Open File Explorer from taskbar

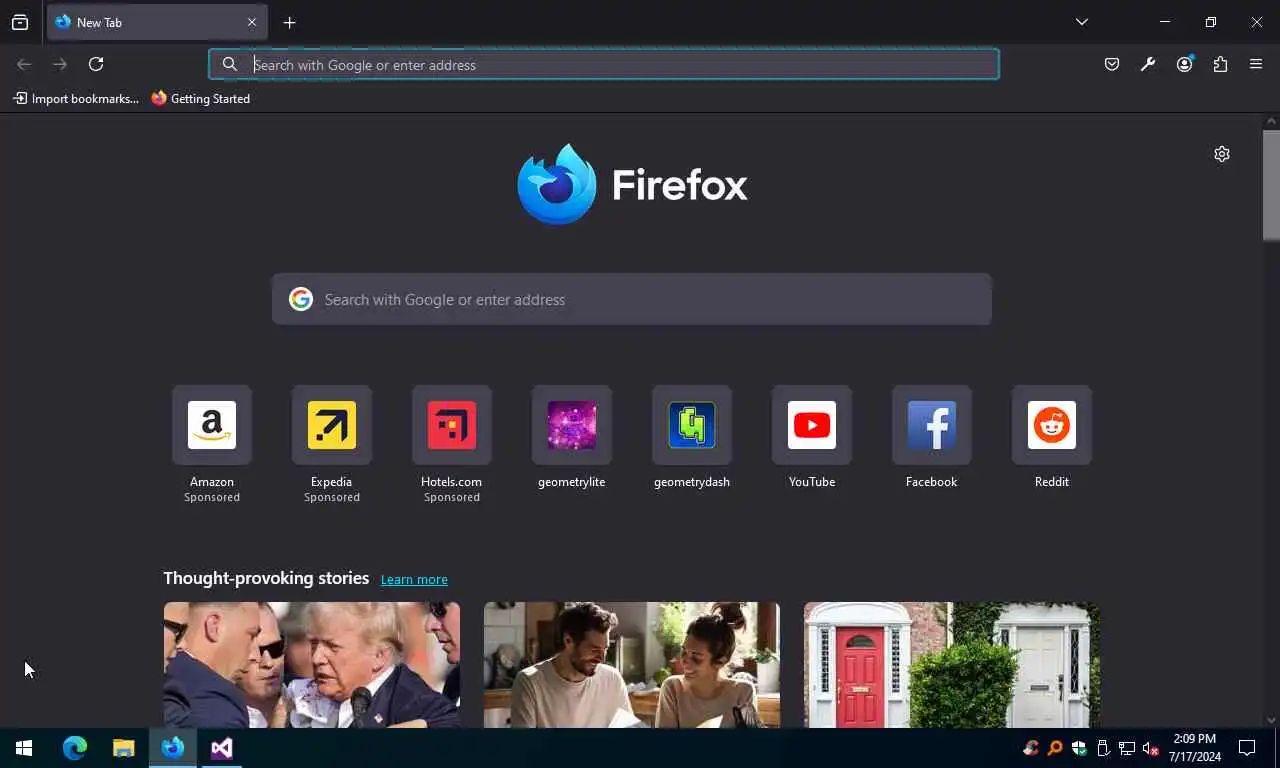[x=123, y=748]
